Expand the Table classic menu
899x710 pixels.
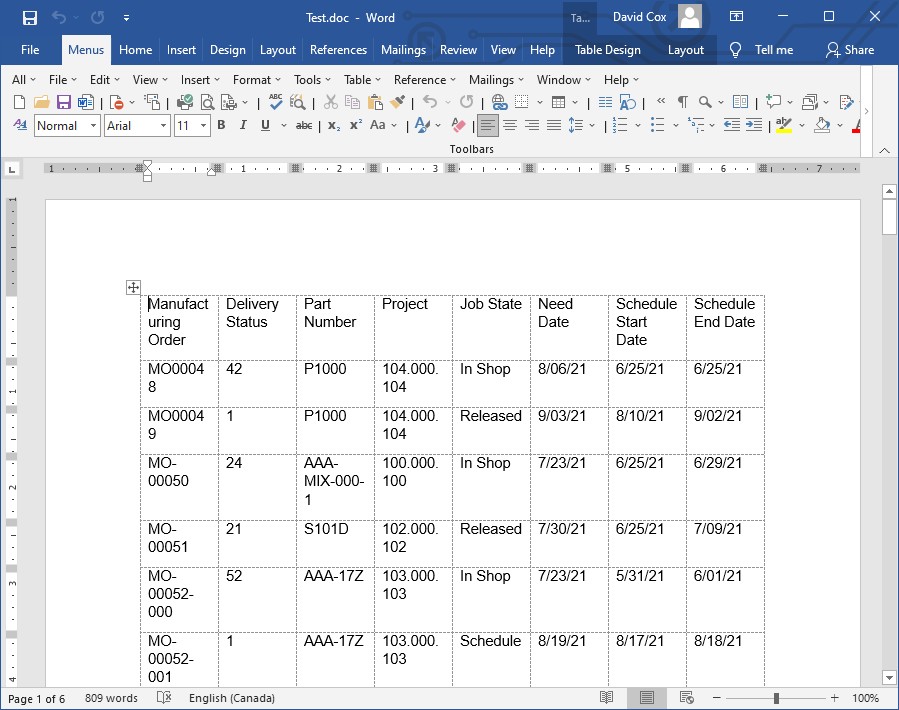coord(362,80)
